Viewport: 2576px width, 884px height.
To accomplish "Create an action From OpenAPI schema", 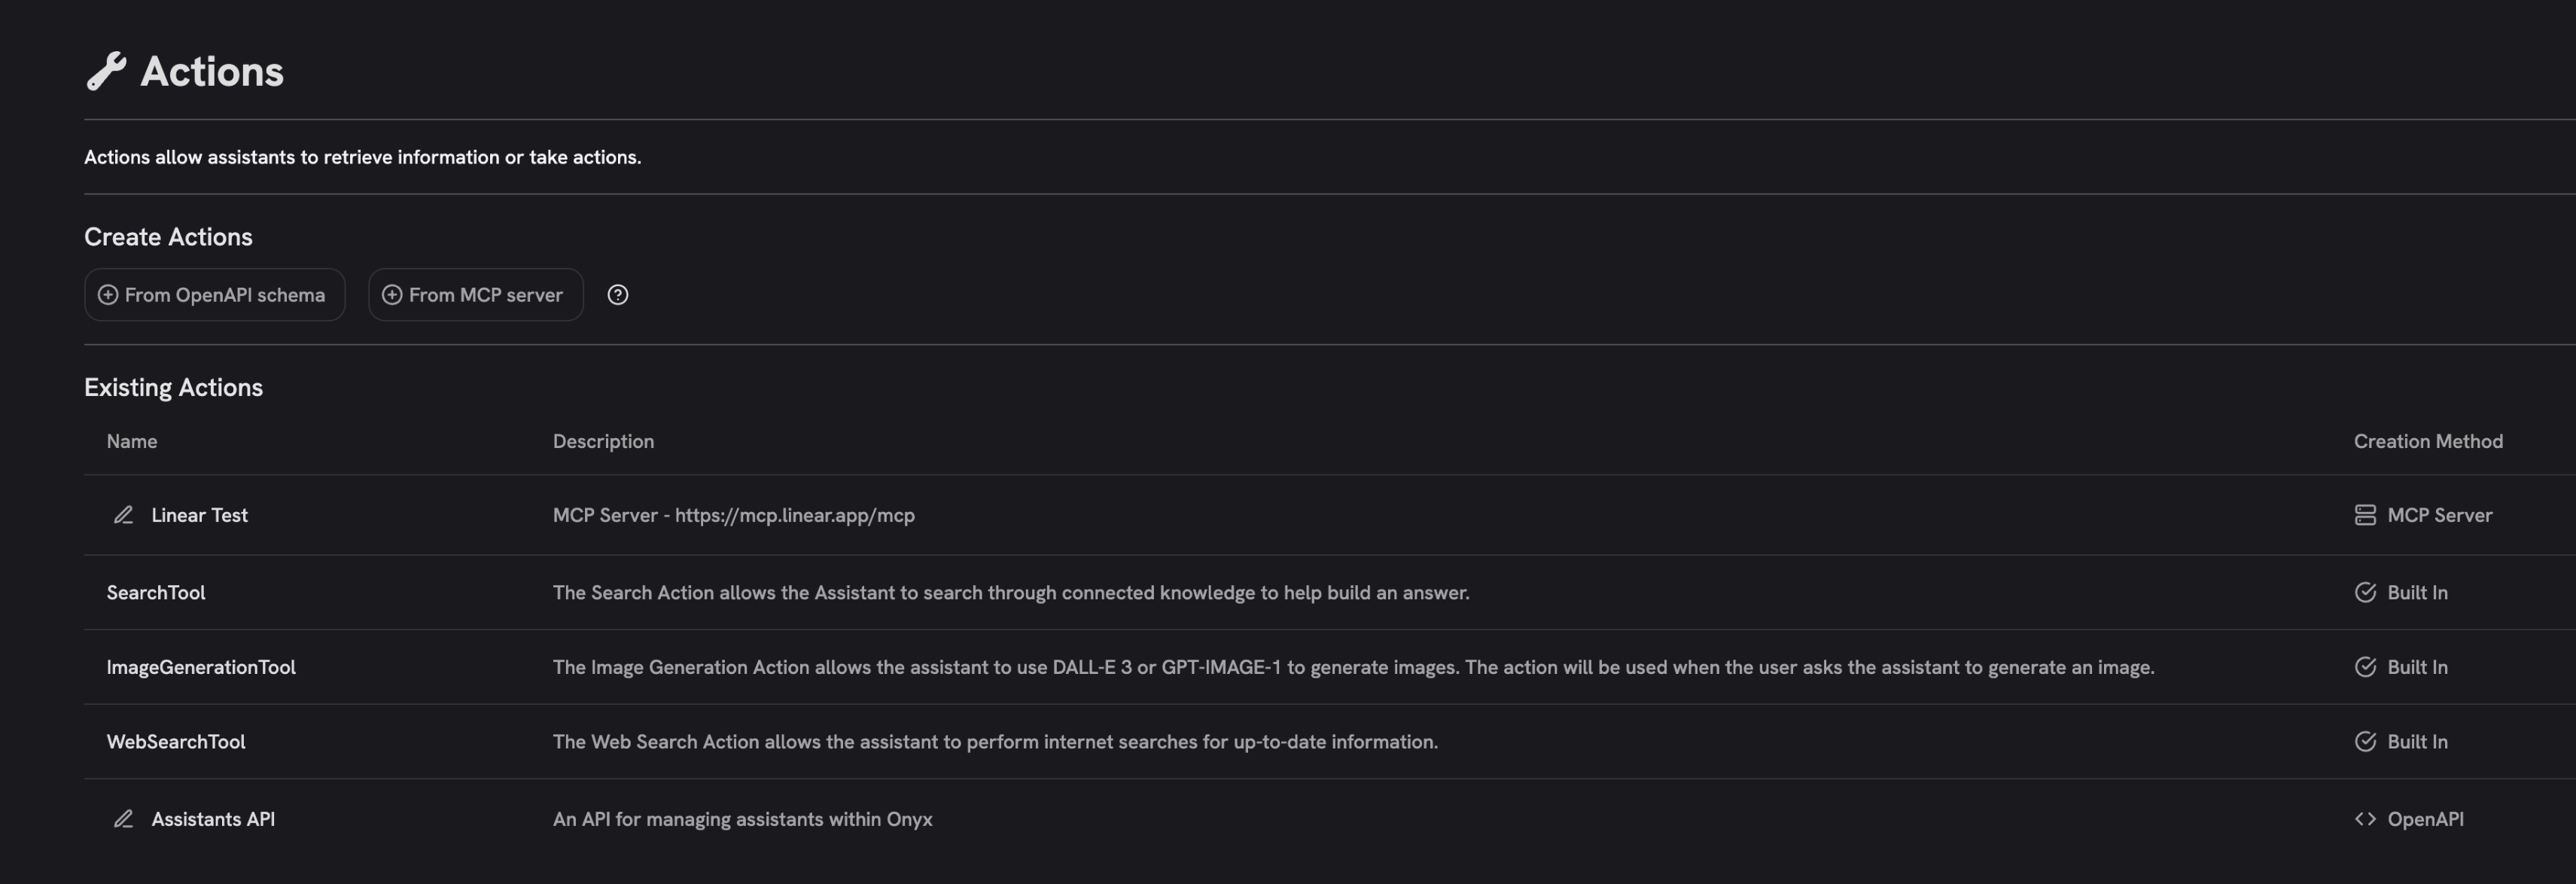I will click(214, 294).
